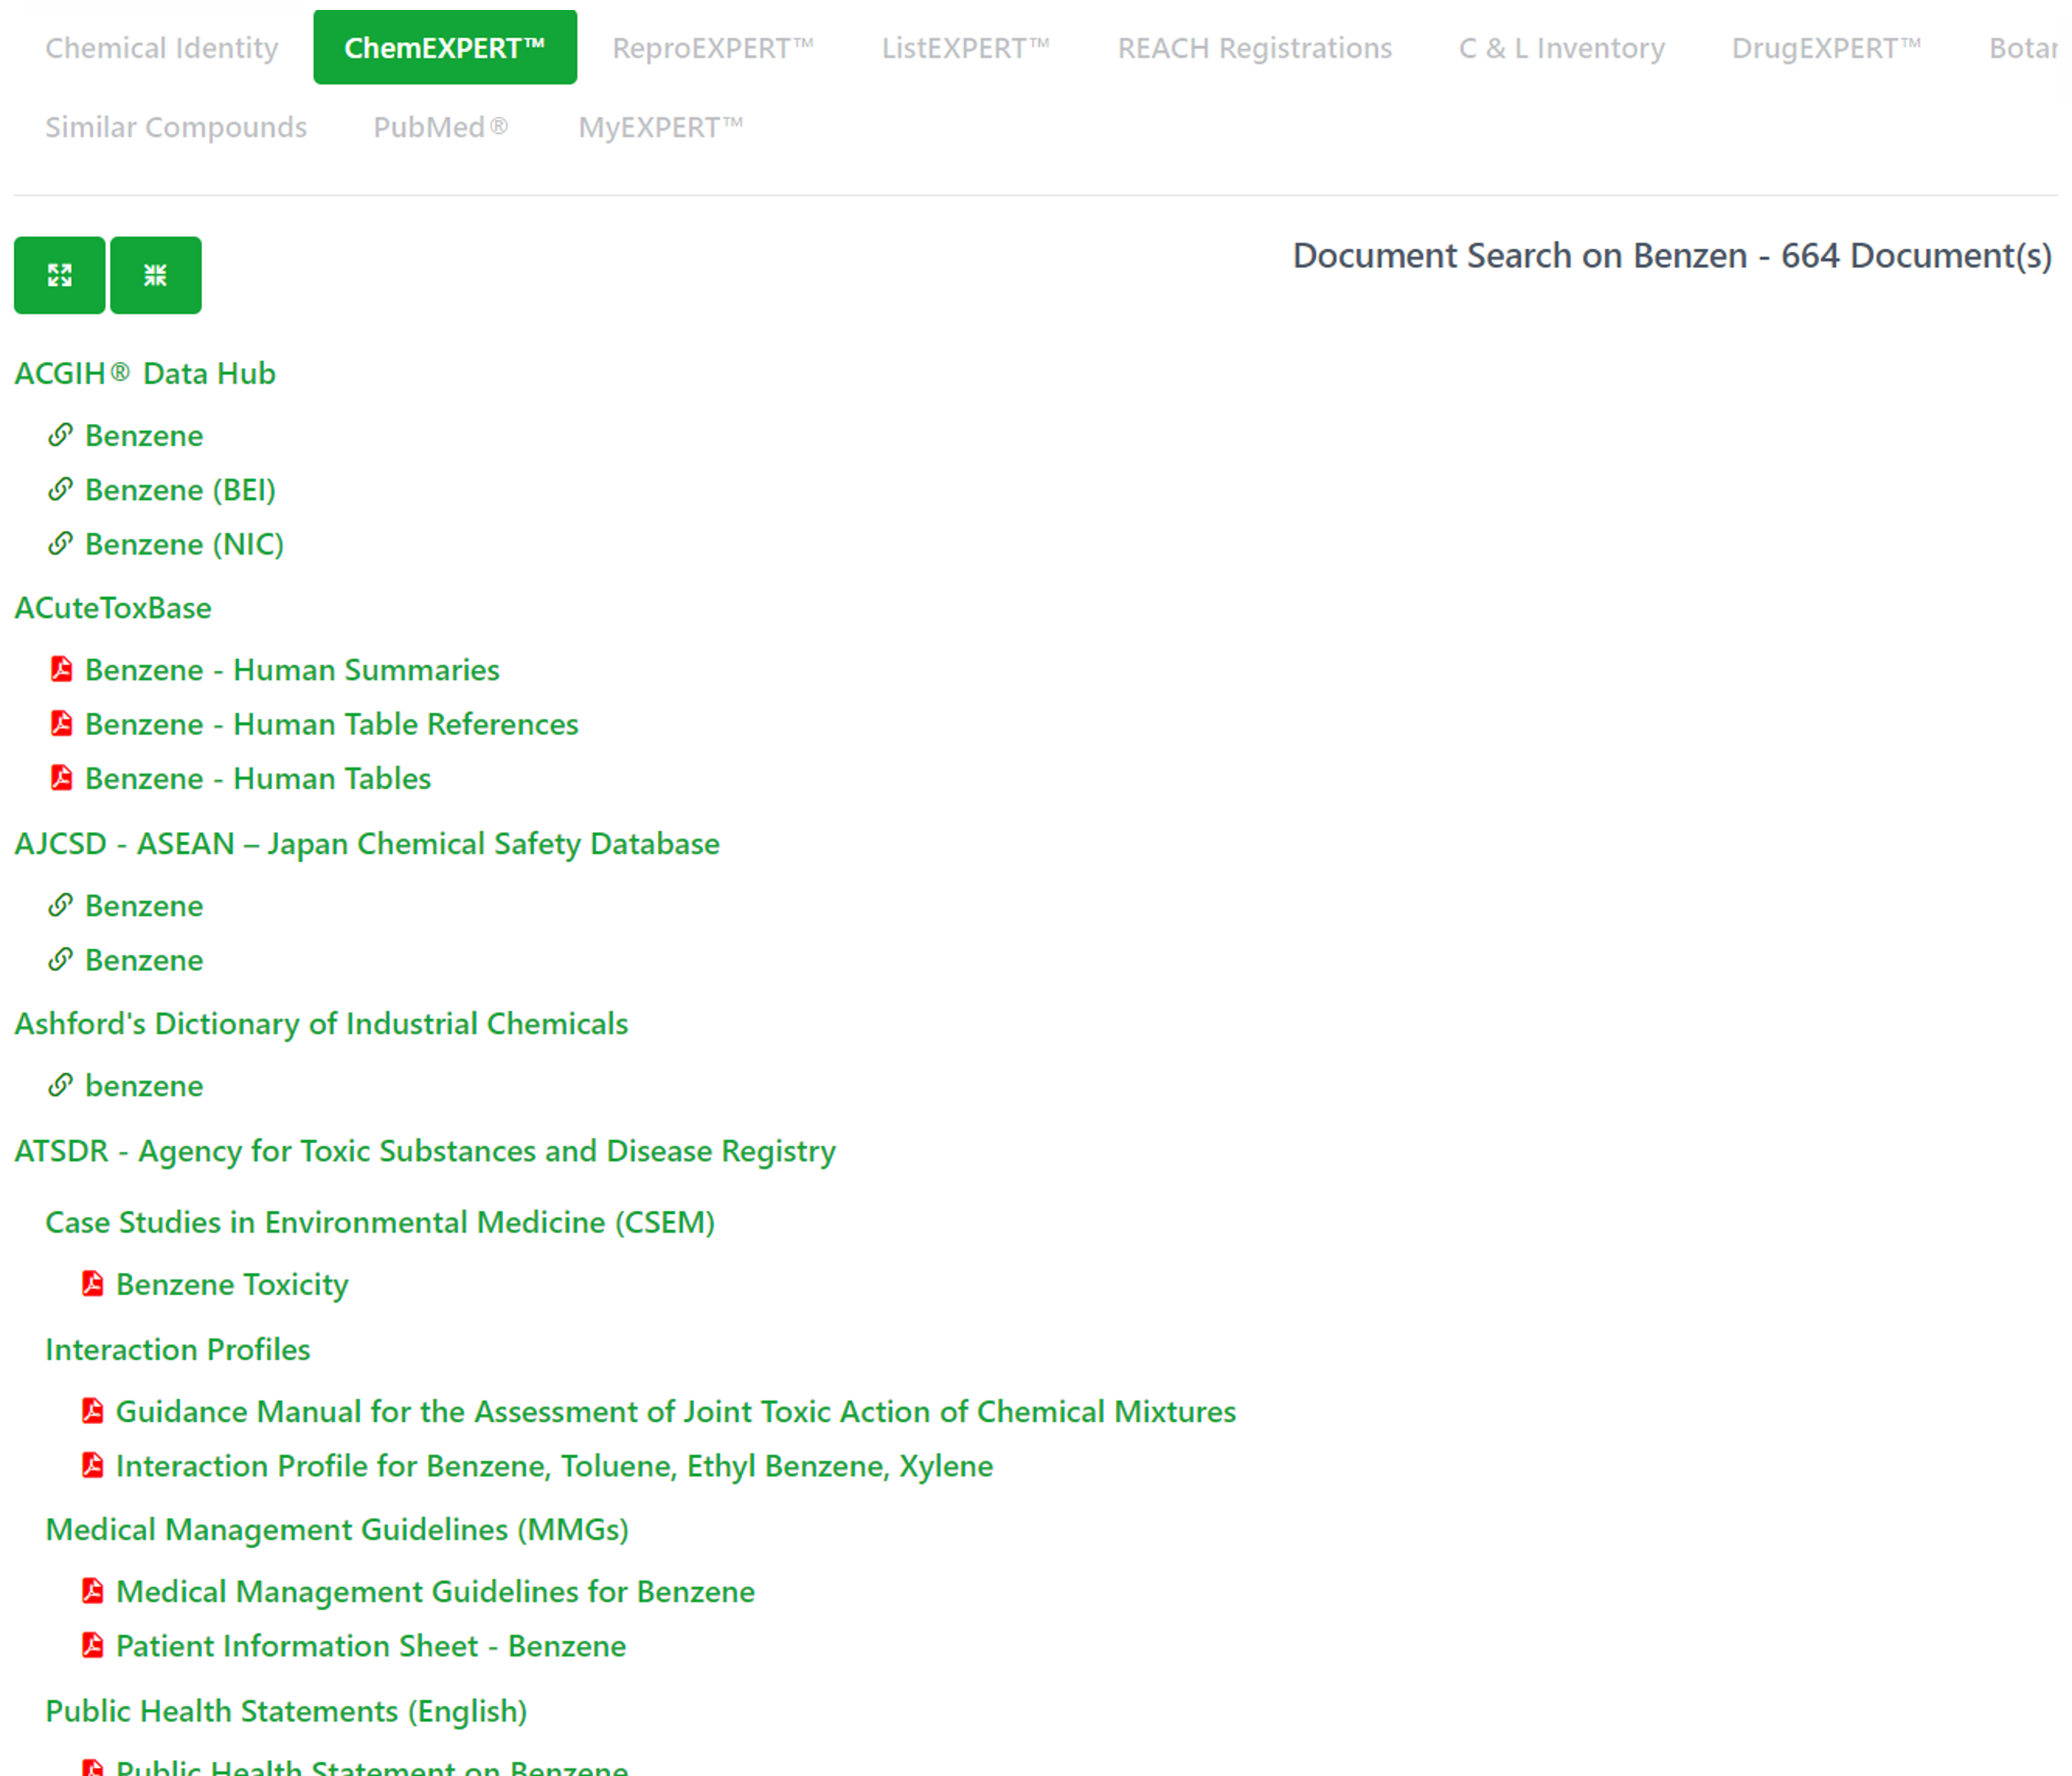Collapse Public Health Statements (English) group
The width and height of the screenshot is (2072, 1776).
tap(286, 1711)
